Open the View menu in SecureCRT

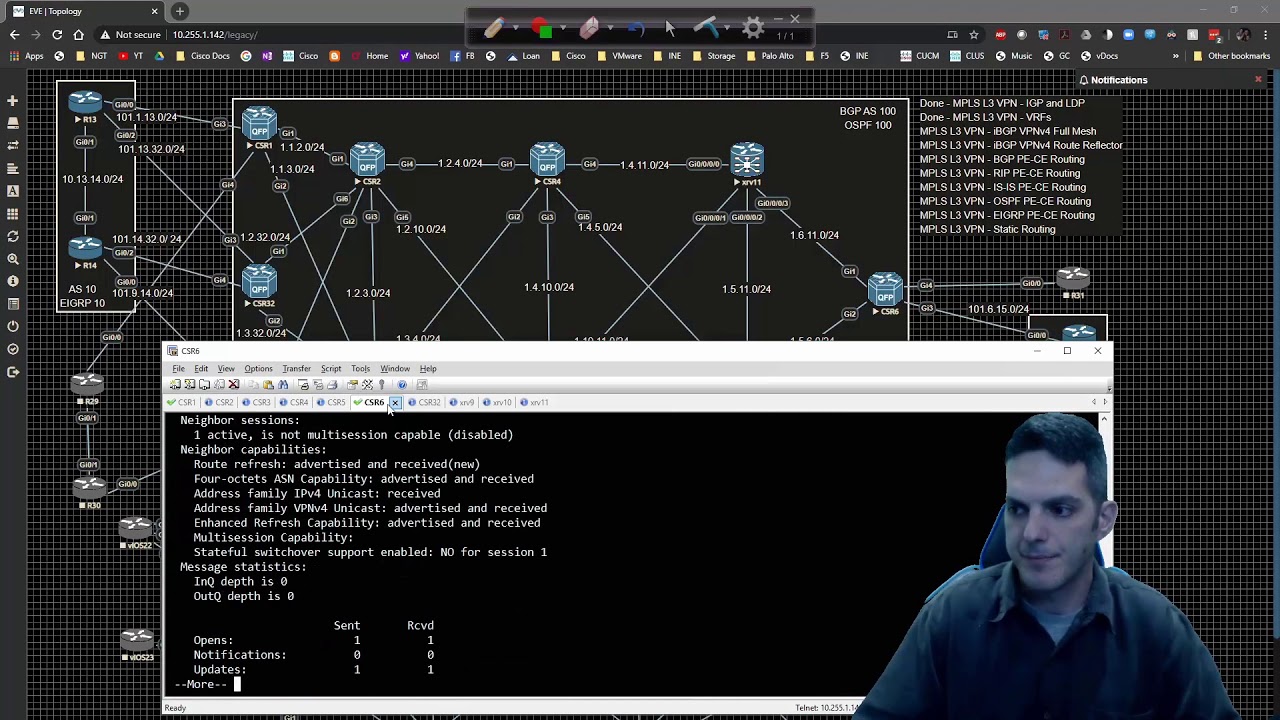226,368
